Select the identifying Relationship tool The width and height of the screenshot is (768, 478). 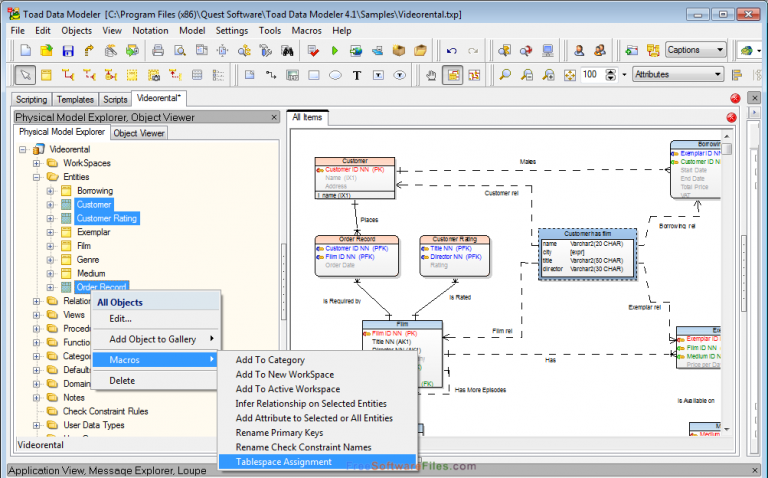68,75
